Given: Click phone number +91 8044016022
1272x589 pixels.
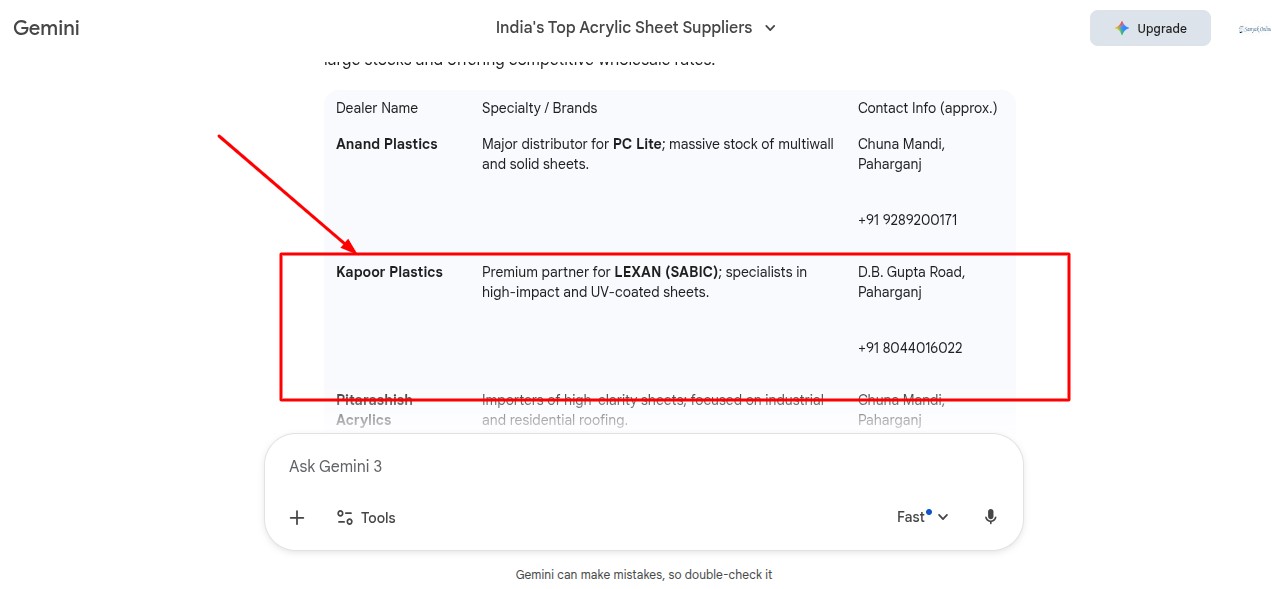Looking at the screenshot, I should [910, 348].
